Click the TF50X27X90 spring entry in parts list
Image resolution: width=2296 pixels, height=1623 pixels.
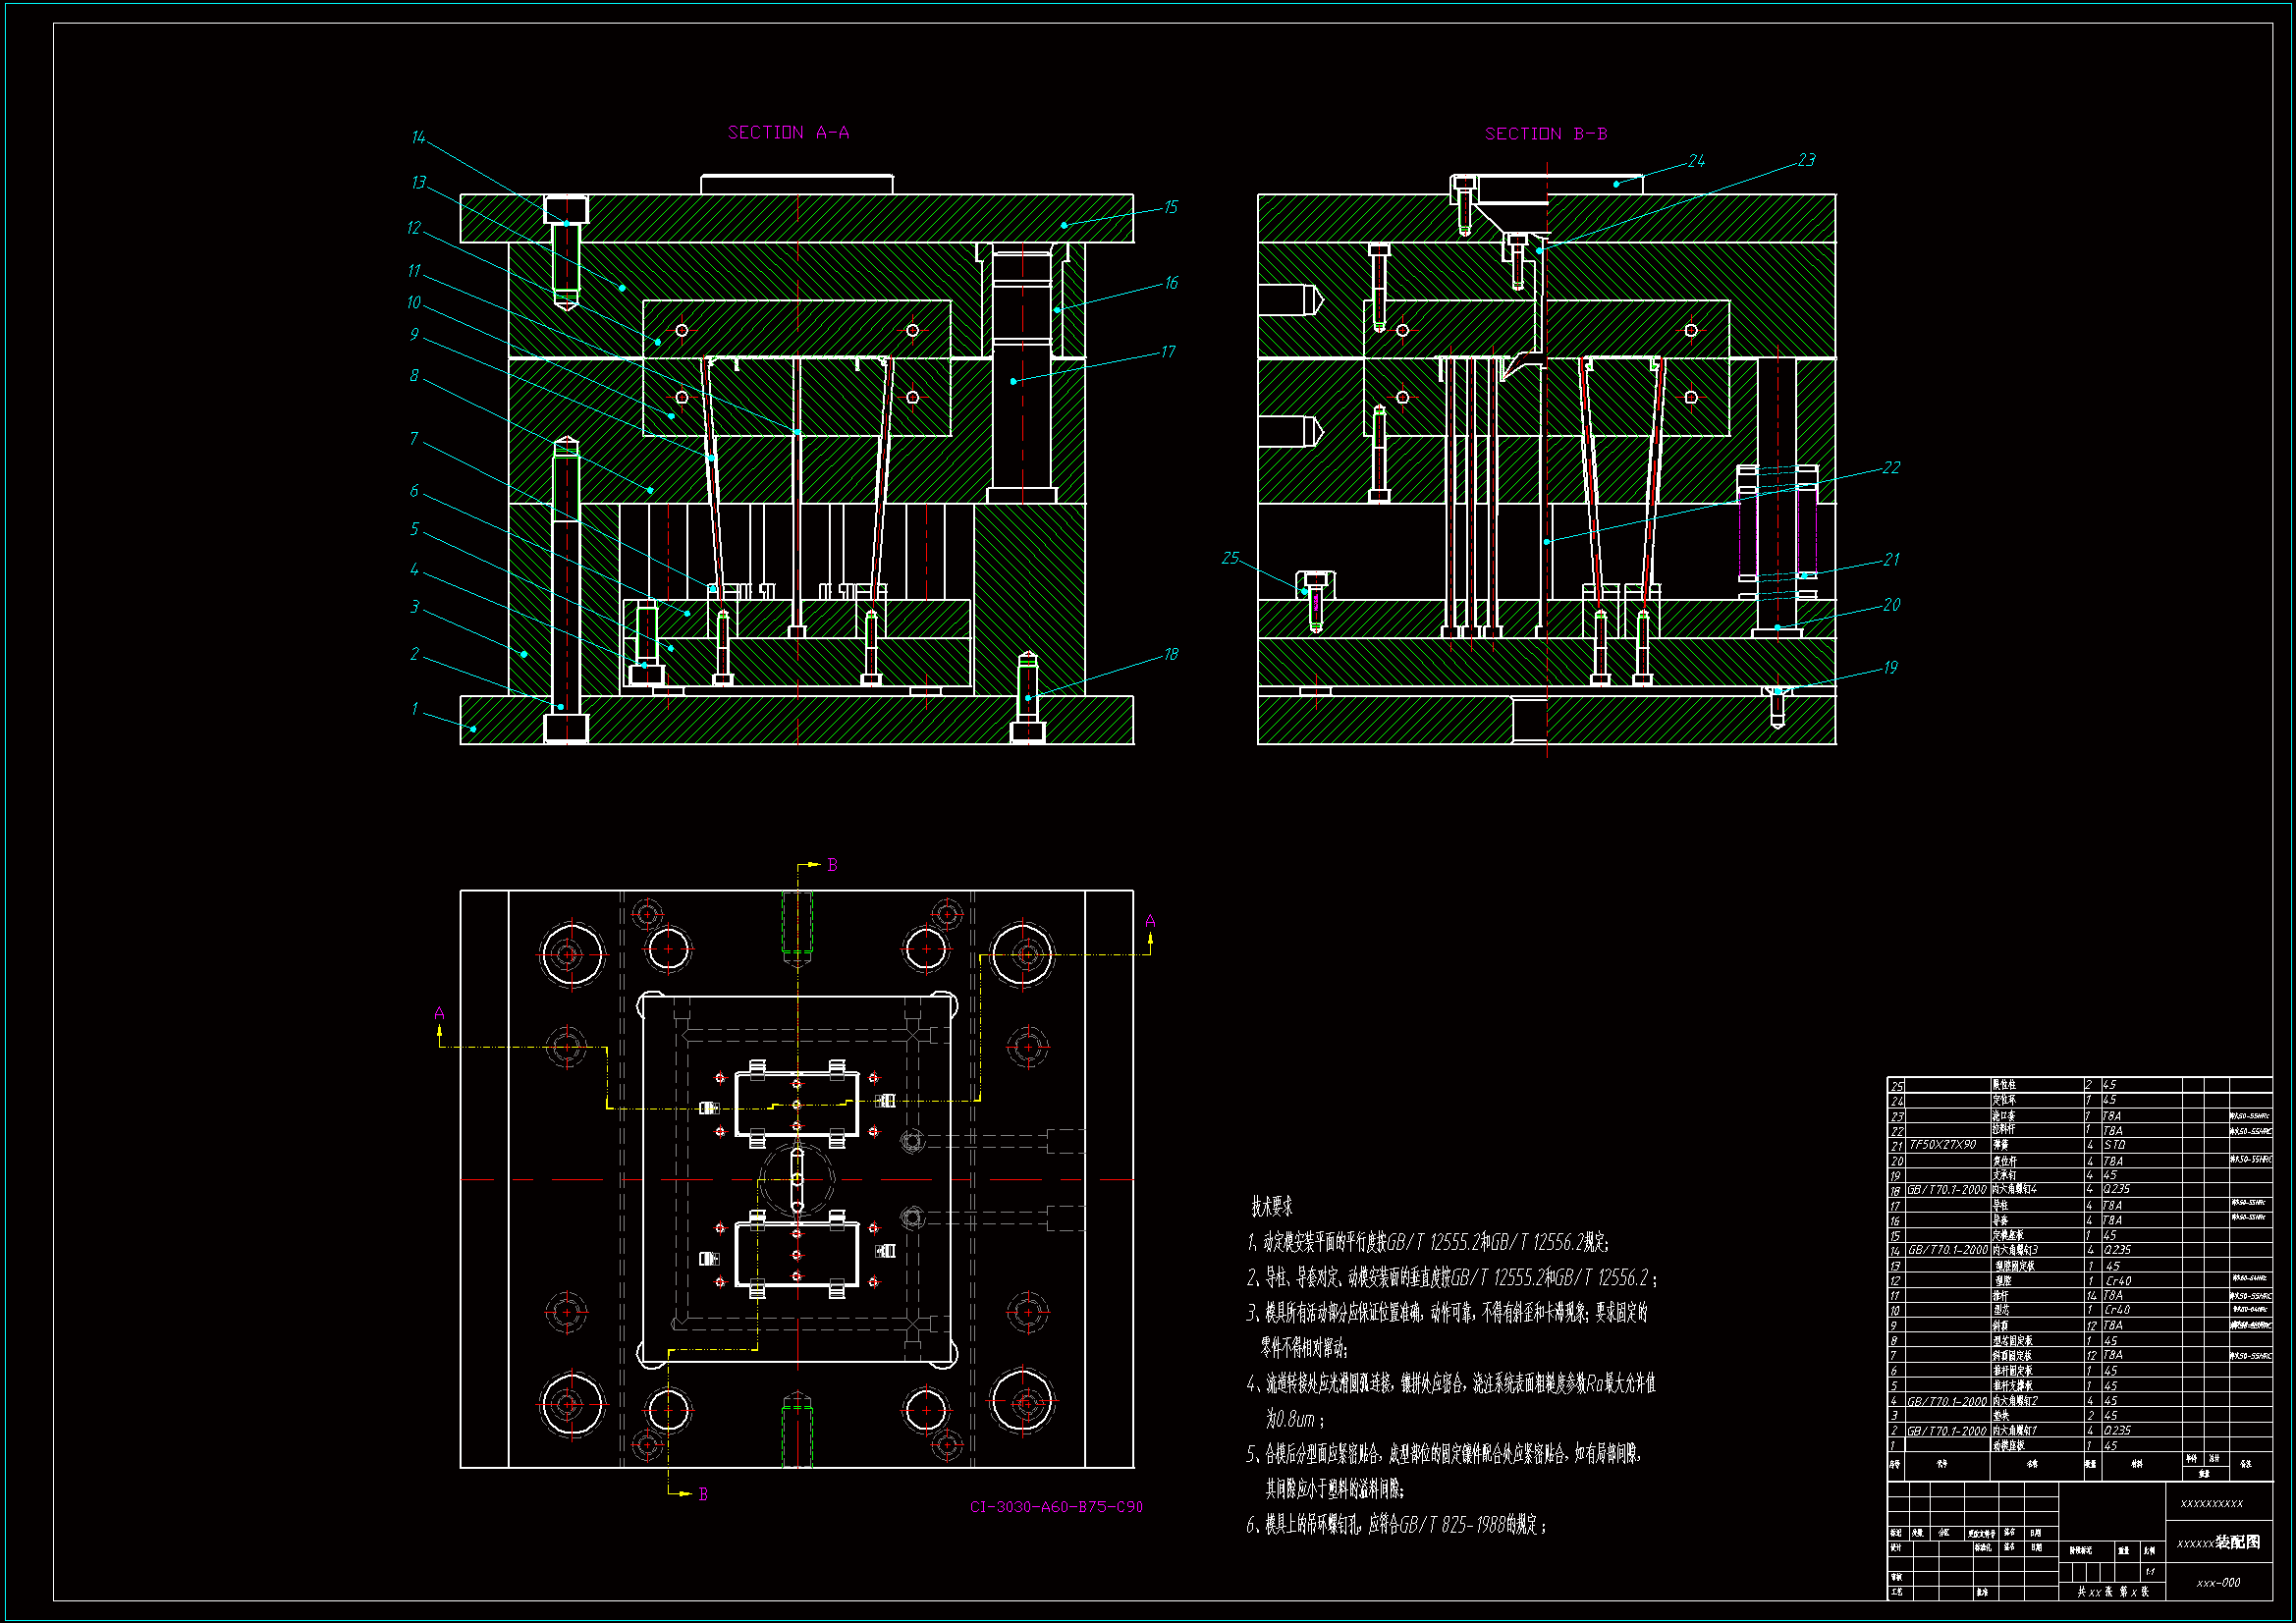pos(1942,1145)
